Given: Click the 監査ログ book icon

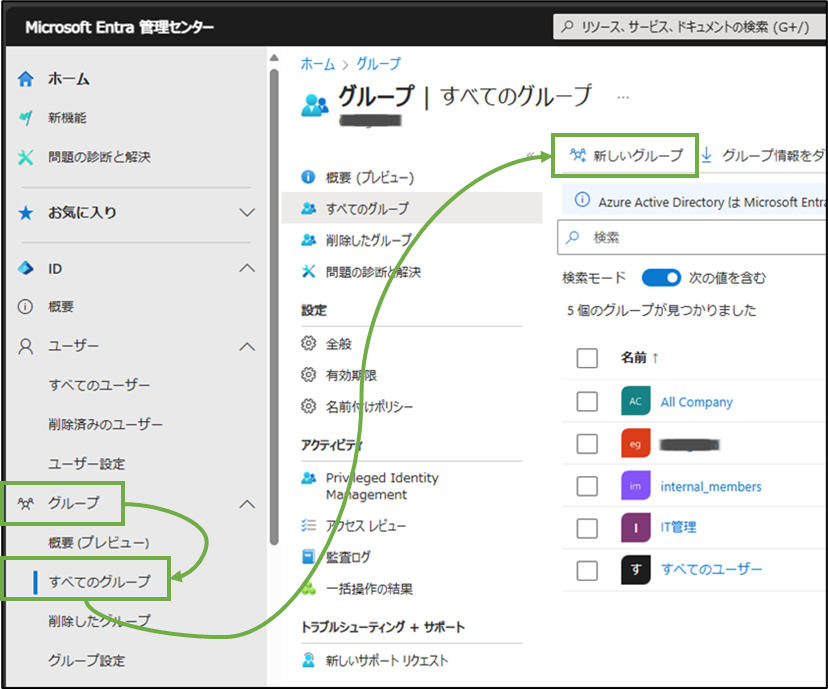Looking at the screenshot, I should (308, 556).
